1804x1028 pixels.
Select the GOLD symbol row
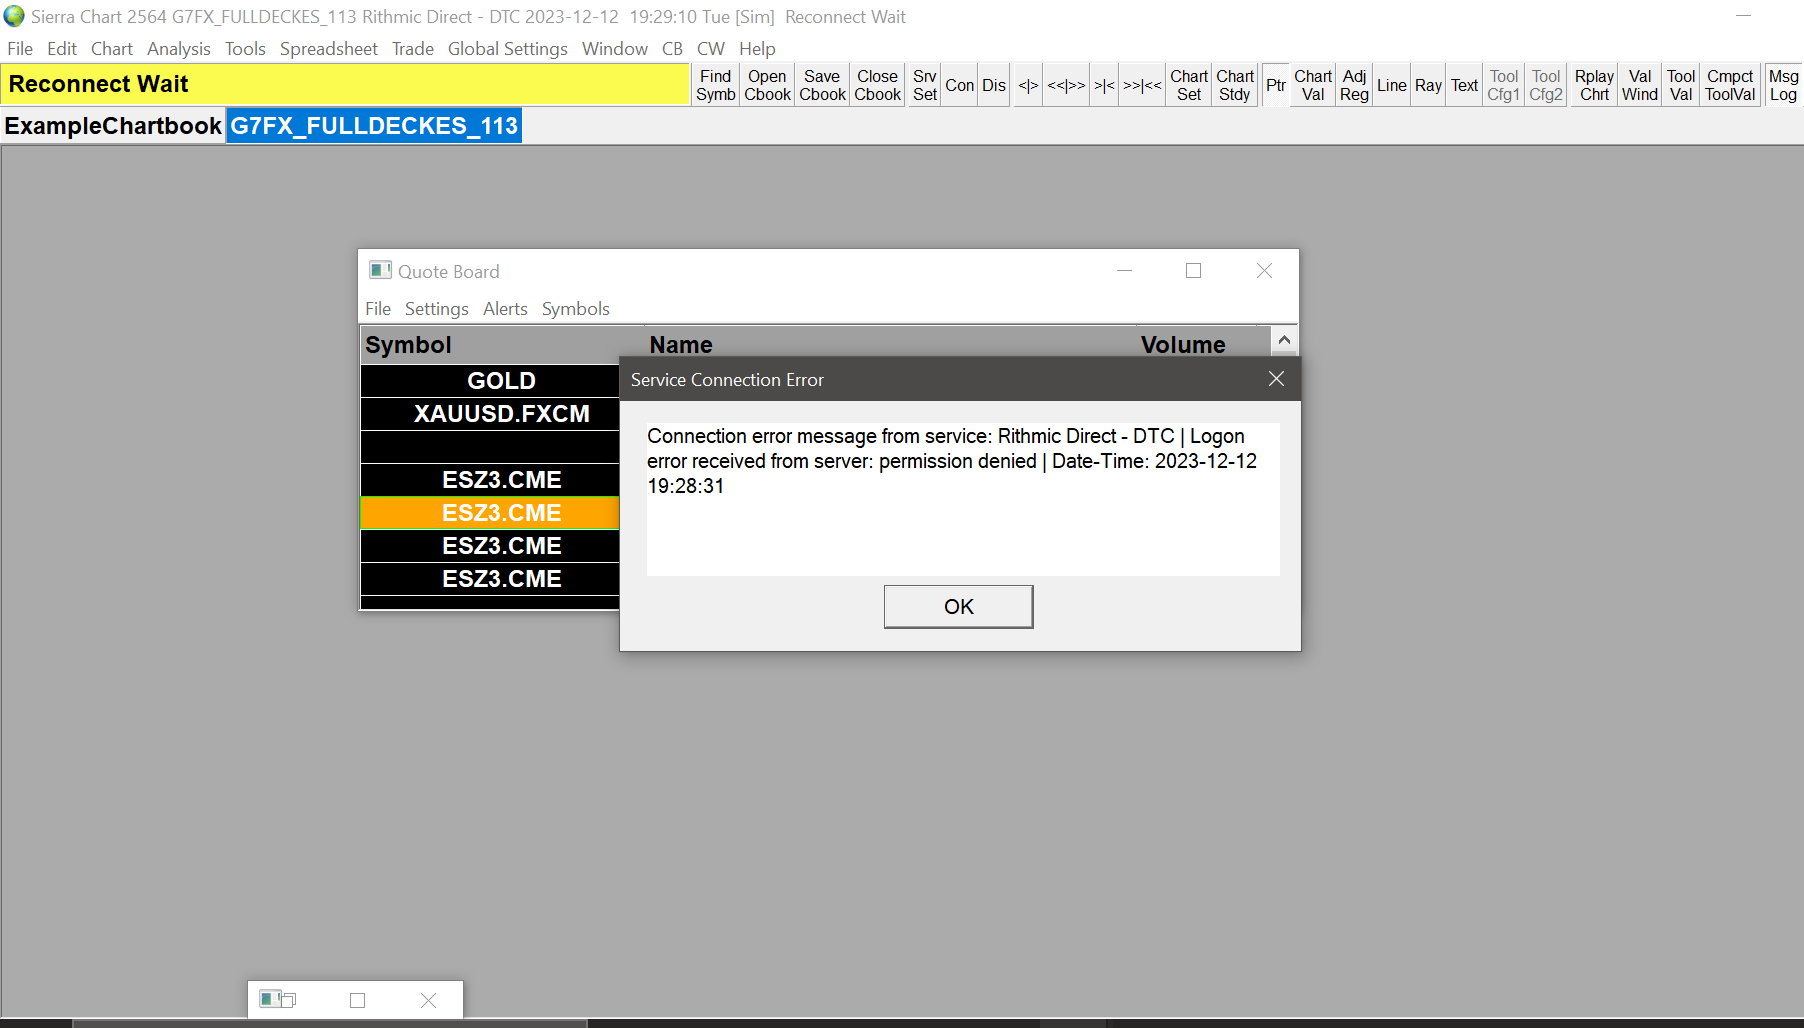click(490, 381)
